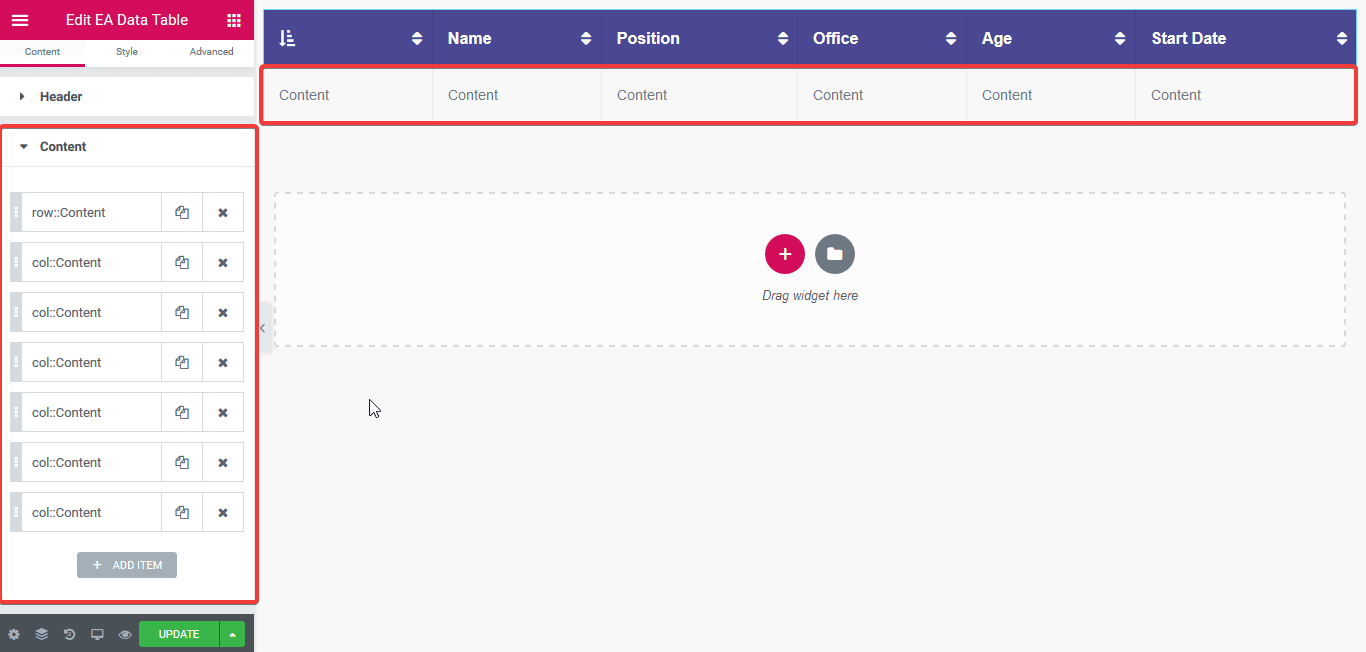Open page settings gear icon
This screenshot has width=1366, height=652.
14,634
